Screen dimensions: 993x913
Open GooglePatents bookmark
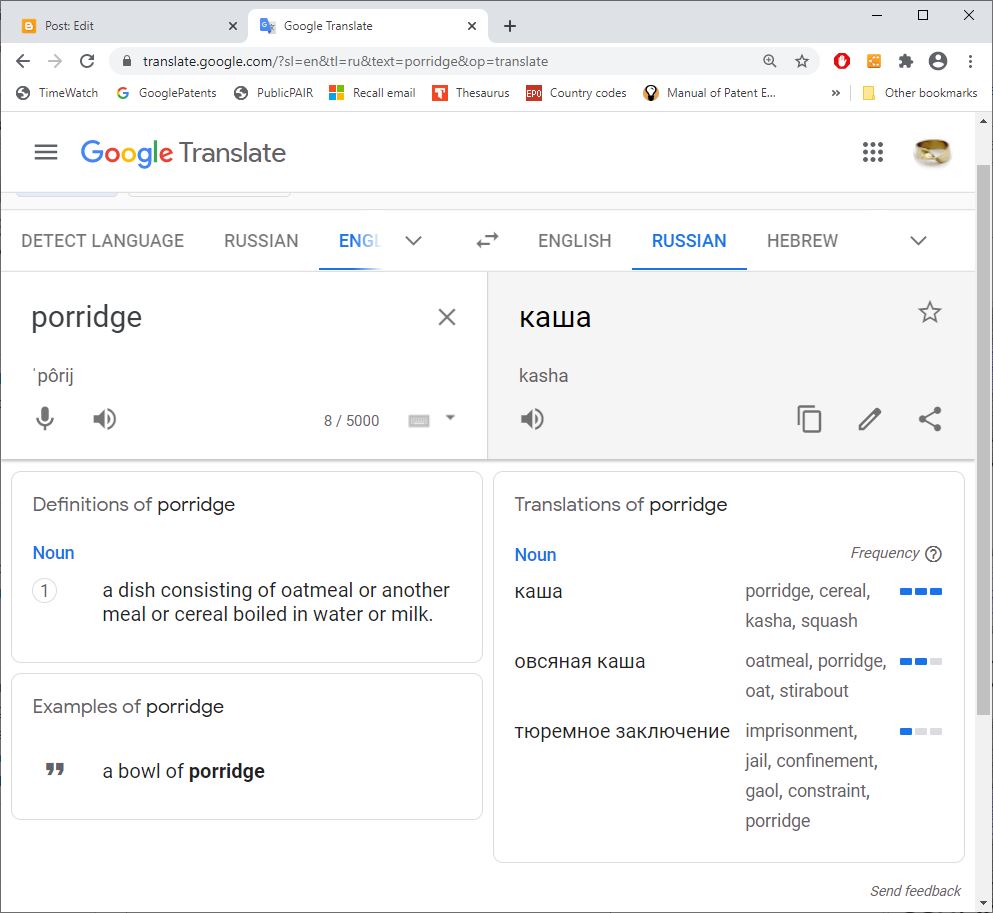point(167,93)
